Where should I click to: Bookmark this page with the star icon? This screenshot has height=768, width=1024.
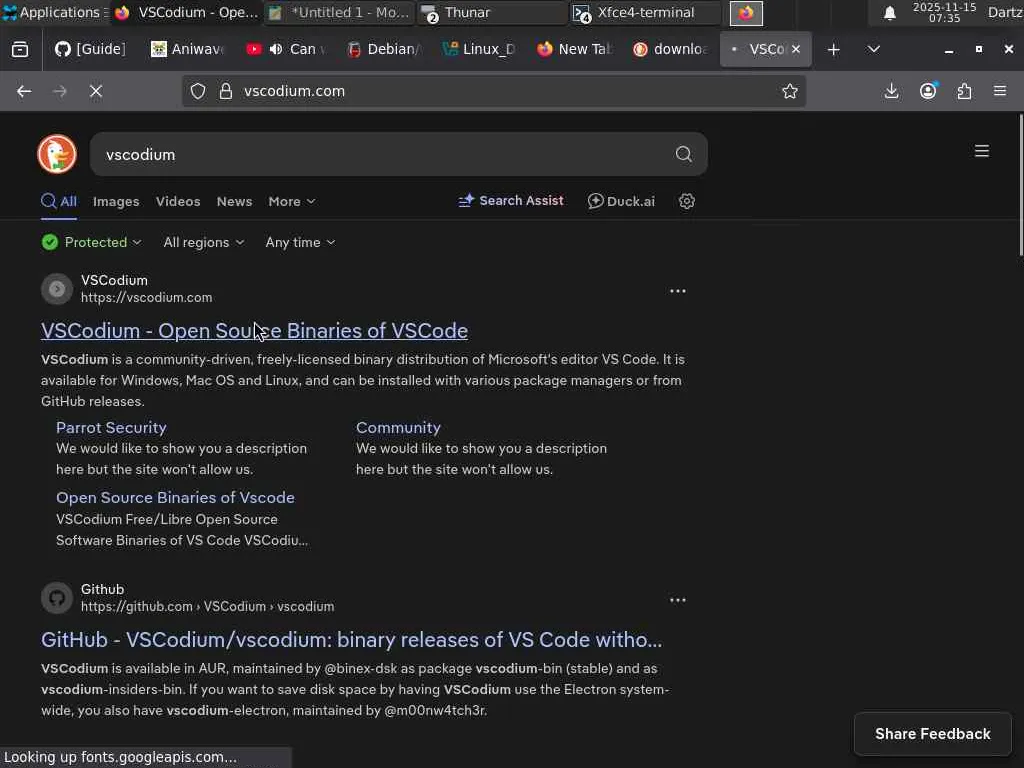(x=790, y=91)
